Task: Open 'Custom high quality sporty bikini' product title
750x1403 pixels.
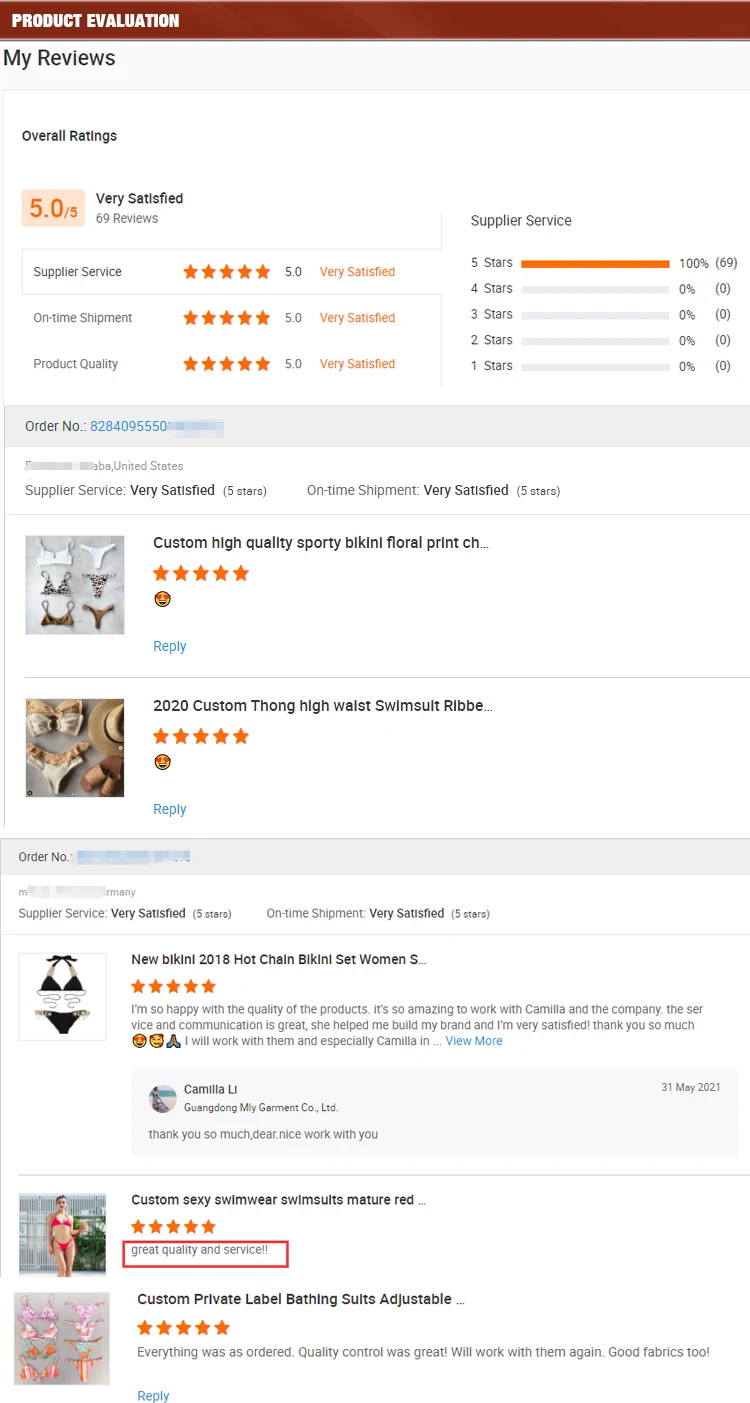Action: point(321,543)
